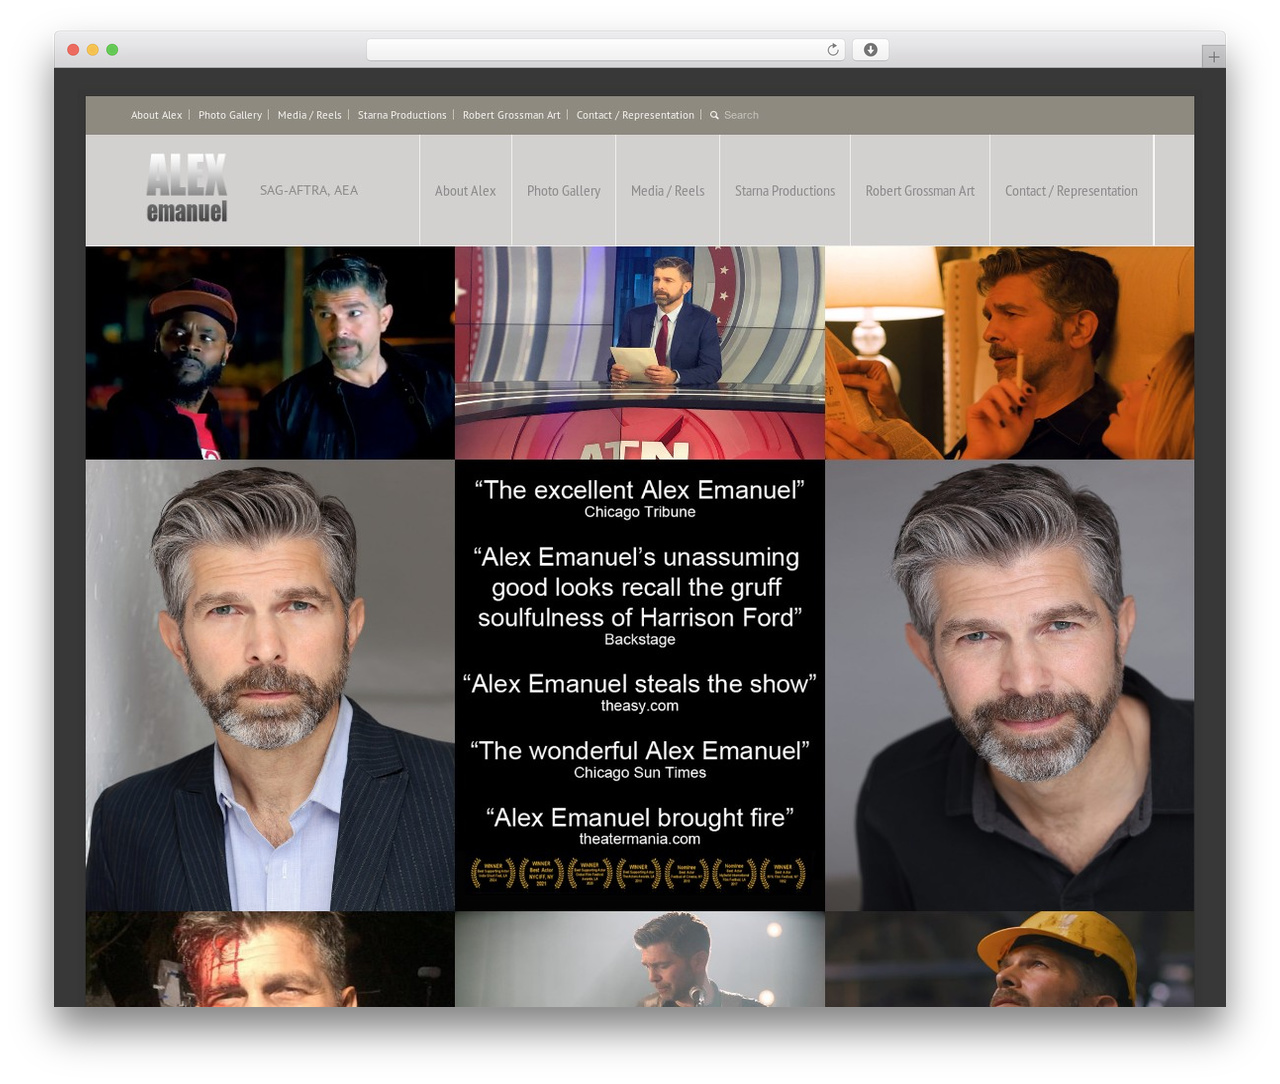1280x1084 pixels.
Task: Open the singer at microphone photo
Action: coord(640,959)
